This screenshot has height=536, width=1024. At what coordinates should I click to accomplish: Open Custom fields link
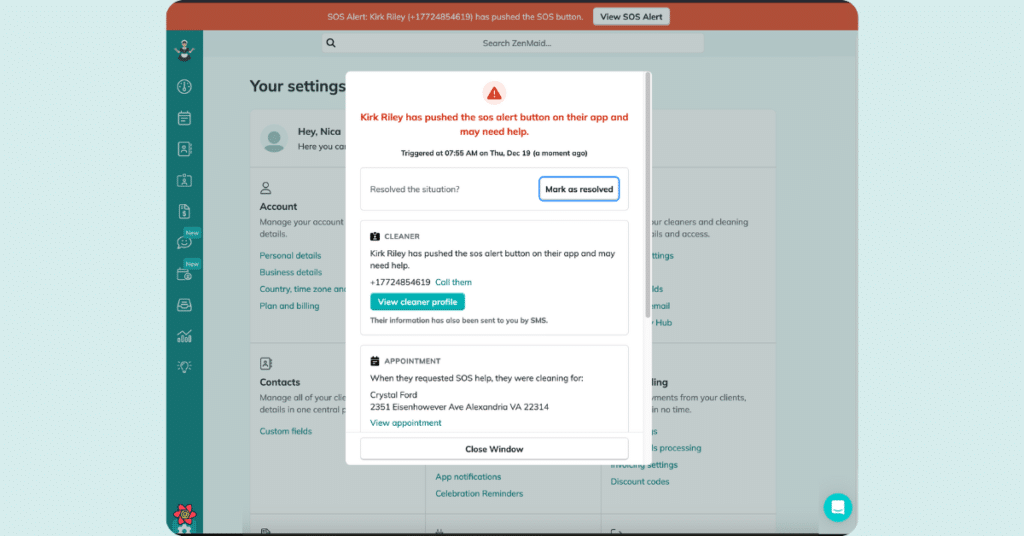tap(285, 432)
